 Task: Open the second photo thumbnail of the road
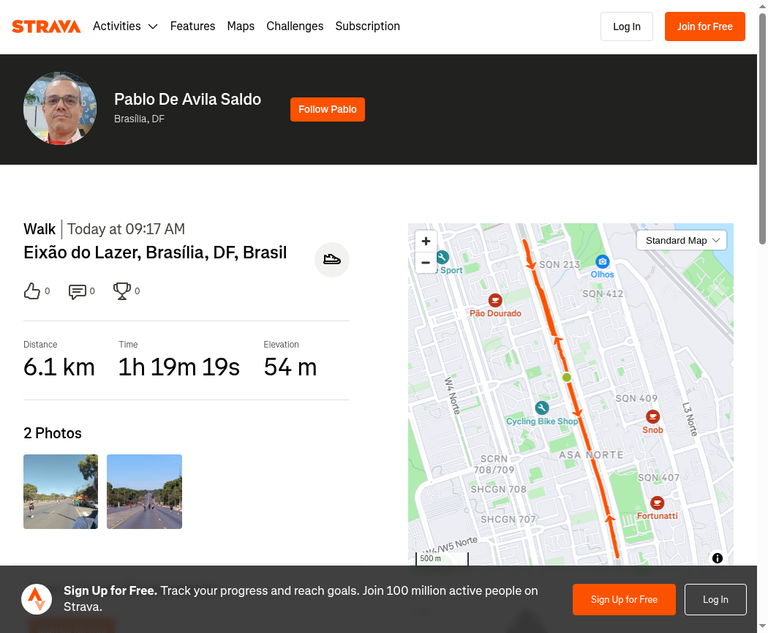click(x=144, y=491)
